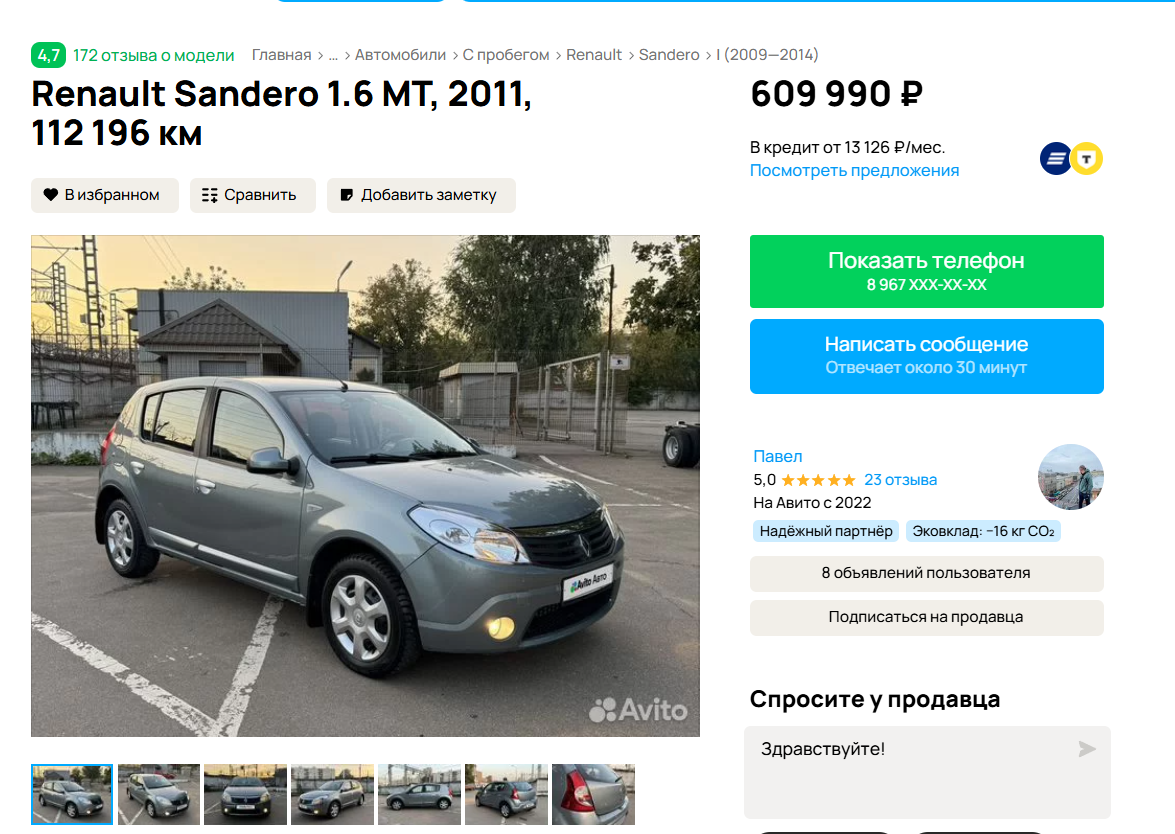This screenshot has width=1175, height=834.
Task: Select the rear taillight thumbnail
Action: 593,794
